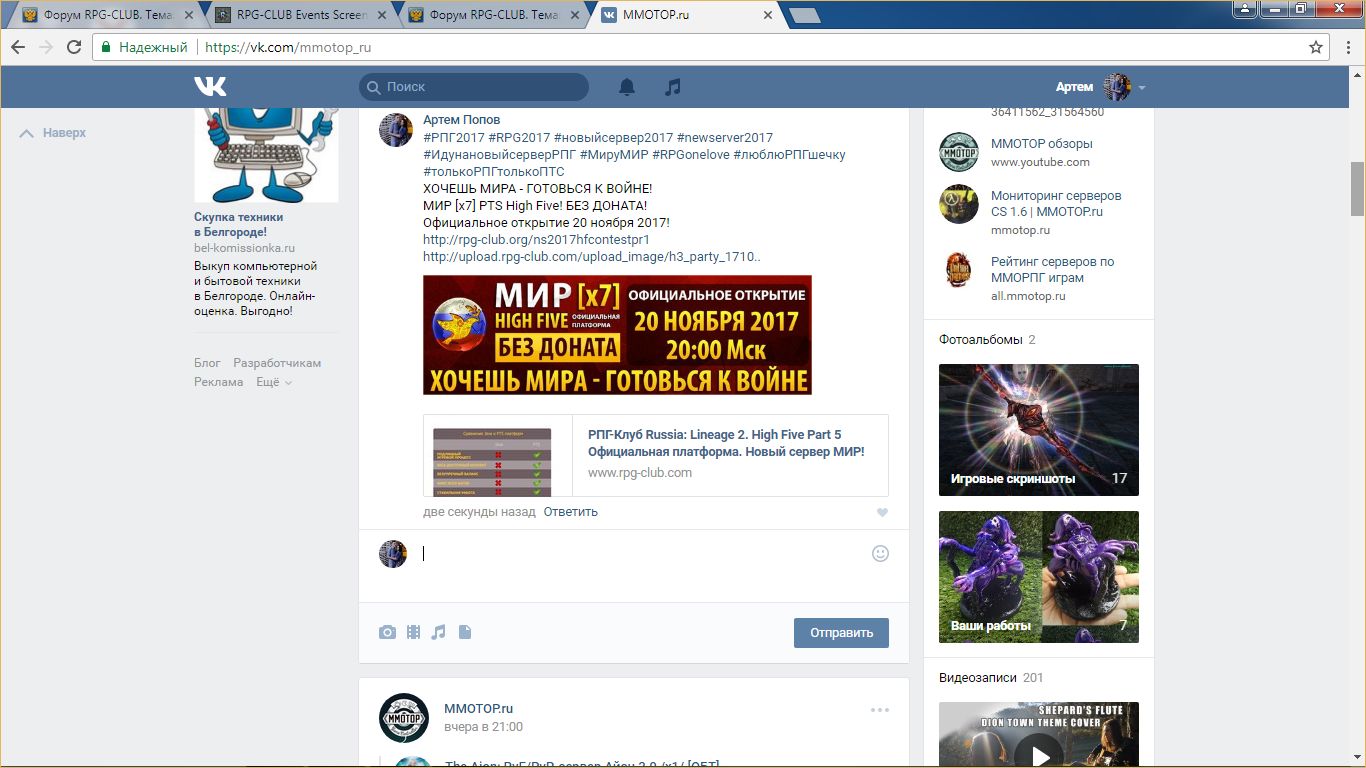Bookmark this page with the star
Image resolution: width=1366 pixels, height=768 pixels.
pos(1316,47)
